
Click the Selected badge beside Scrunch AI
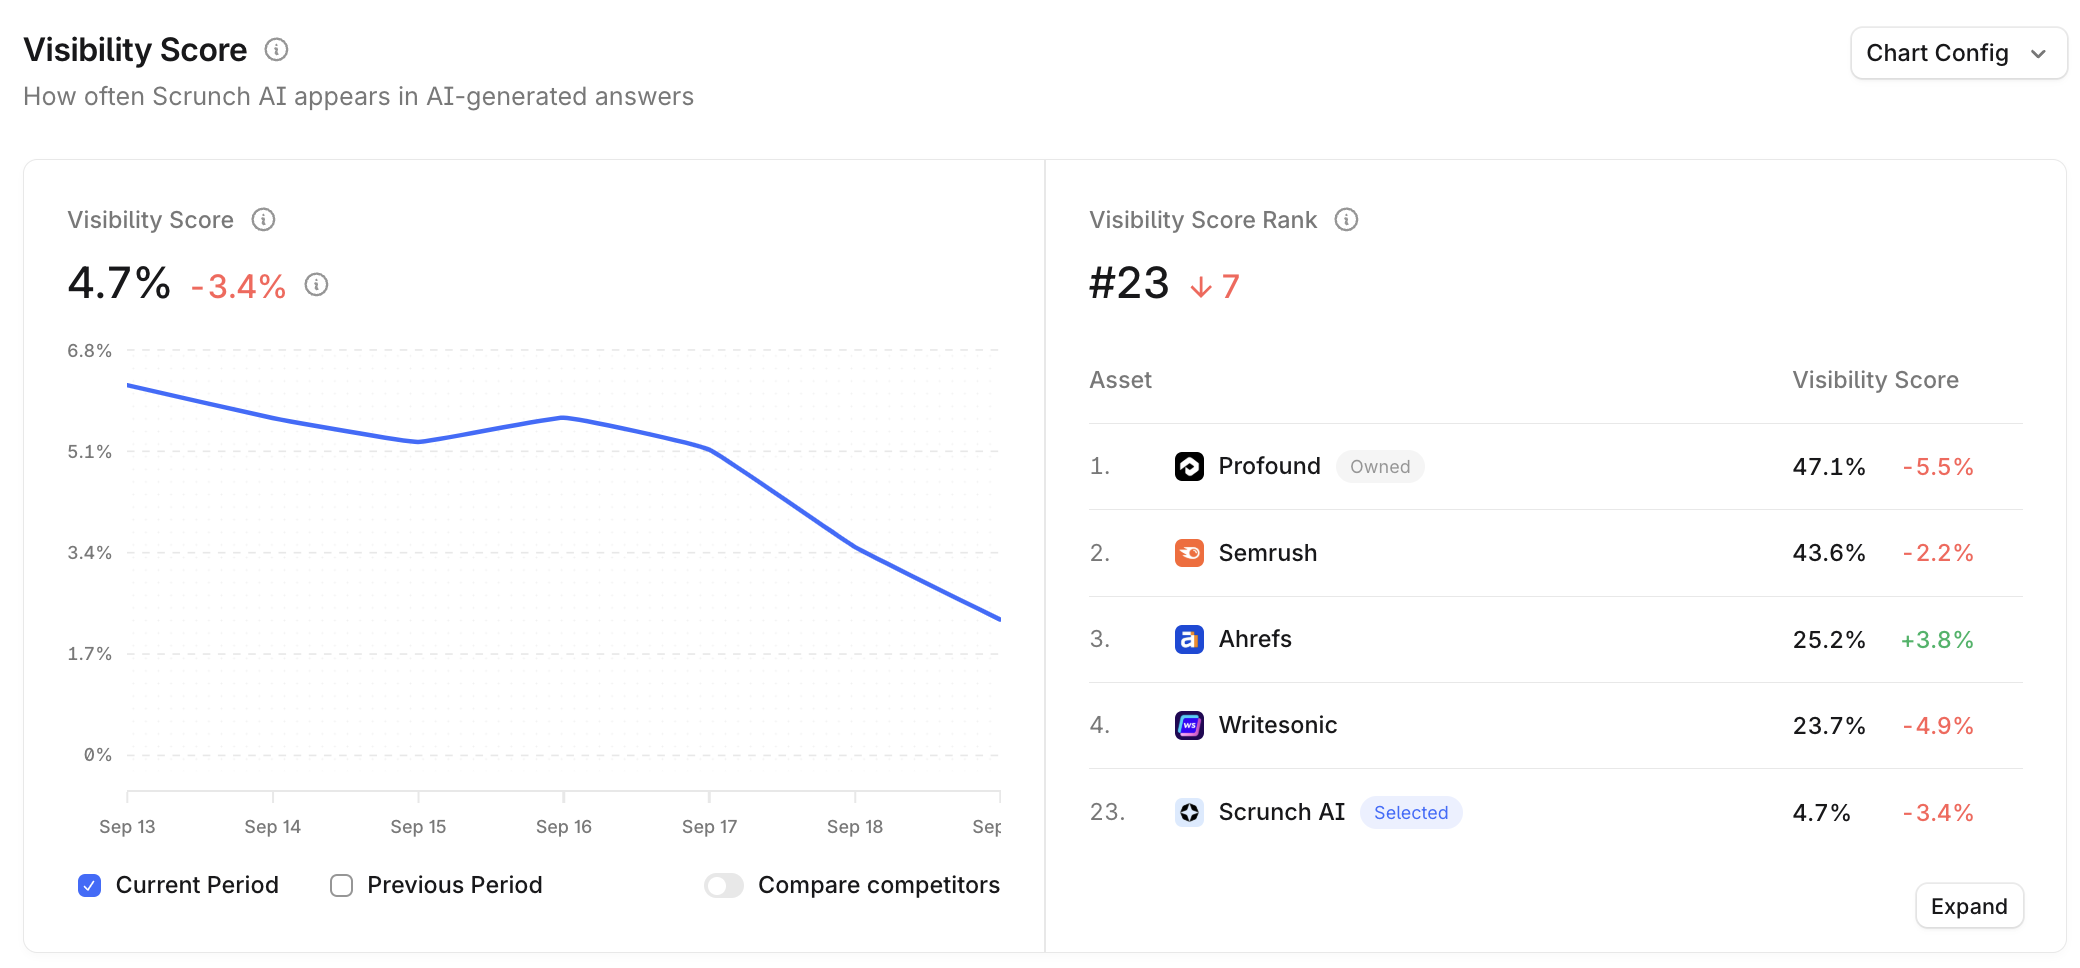(x=1410, y=812)
